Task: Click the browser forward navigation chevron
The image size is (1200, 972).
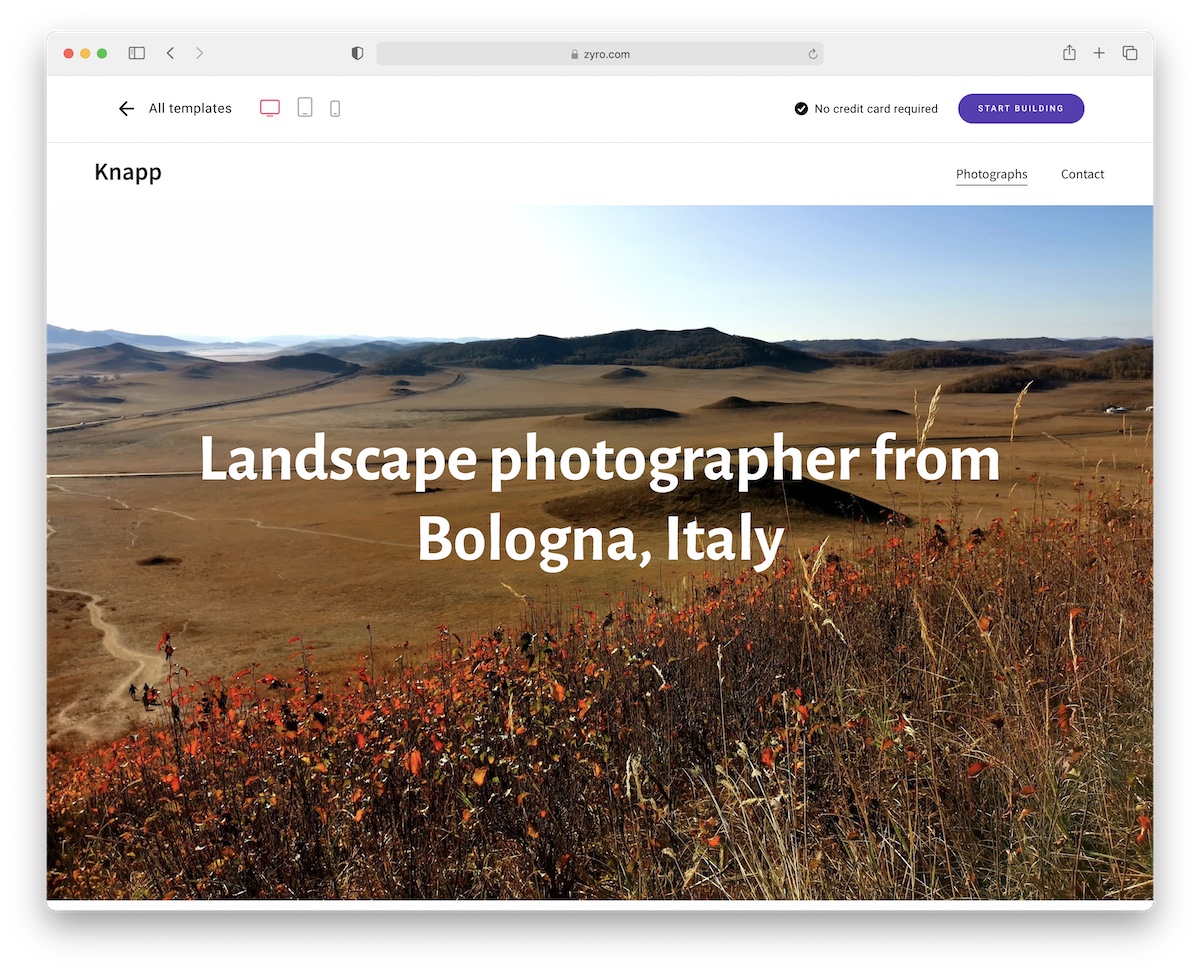Action: click(x=199, y=53)
